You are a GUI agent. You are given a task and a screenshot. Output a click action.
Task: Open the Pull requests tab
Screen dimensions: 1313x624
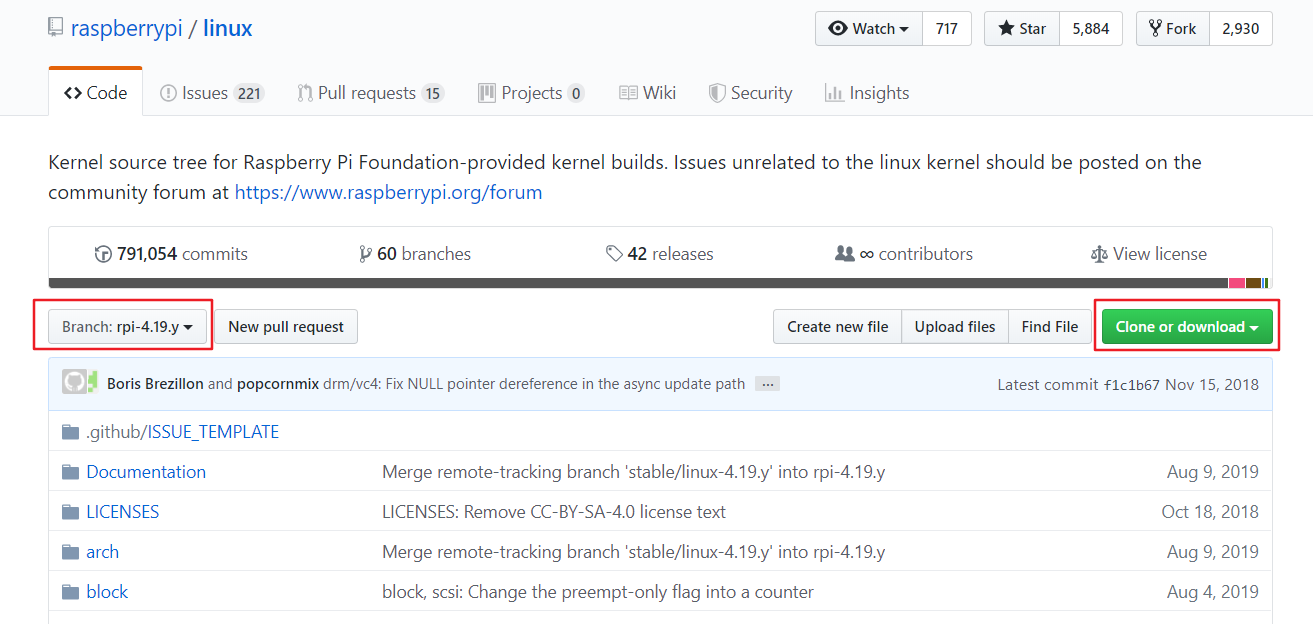point(369,93)
